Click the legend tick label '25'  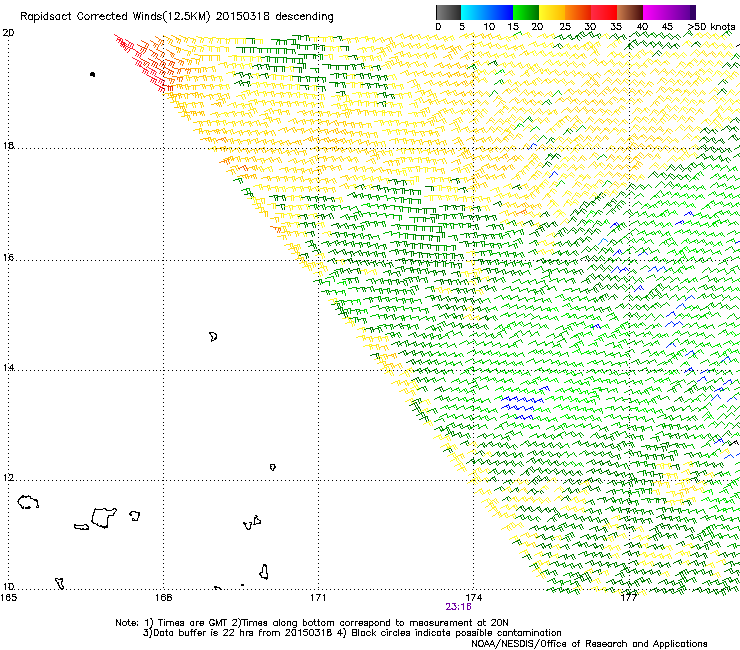(x=564, y=27)
